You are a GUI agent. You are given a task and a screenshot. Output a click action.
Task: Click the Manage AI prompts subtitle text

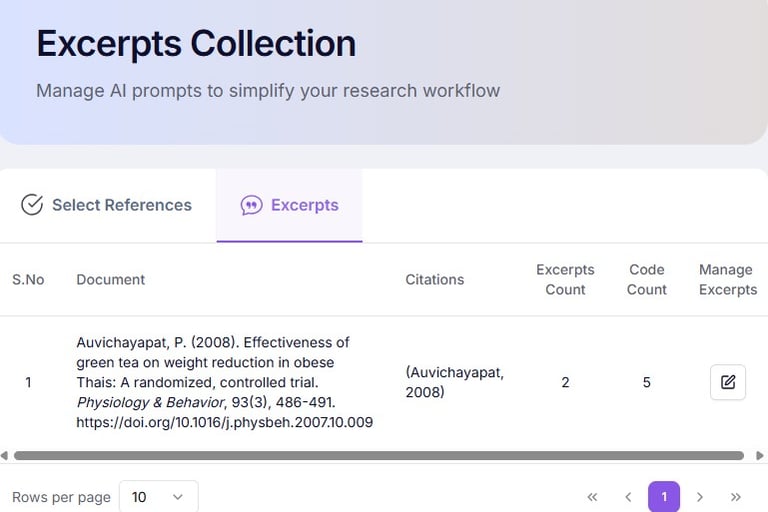[x=268, y=91]
